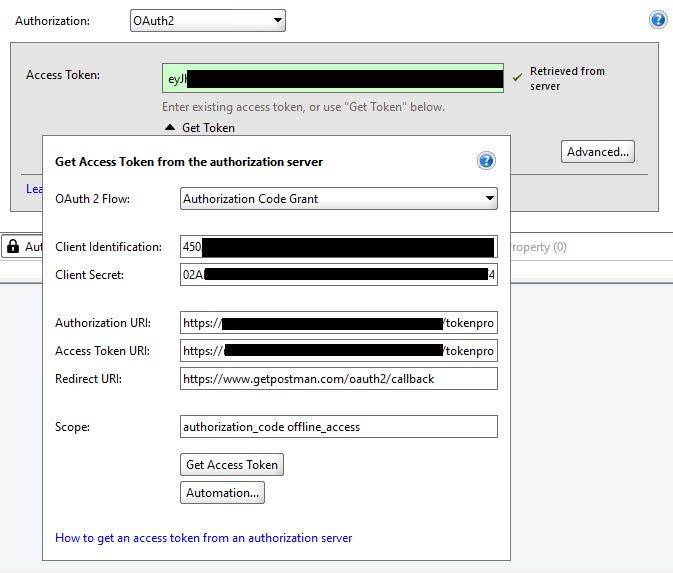673x573 pixels.
Task: Switch to the partially hidden property (0) tab
Action: [x=538, y=247]
